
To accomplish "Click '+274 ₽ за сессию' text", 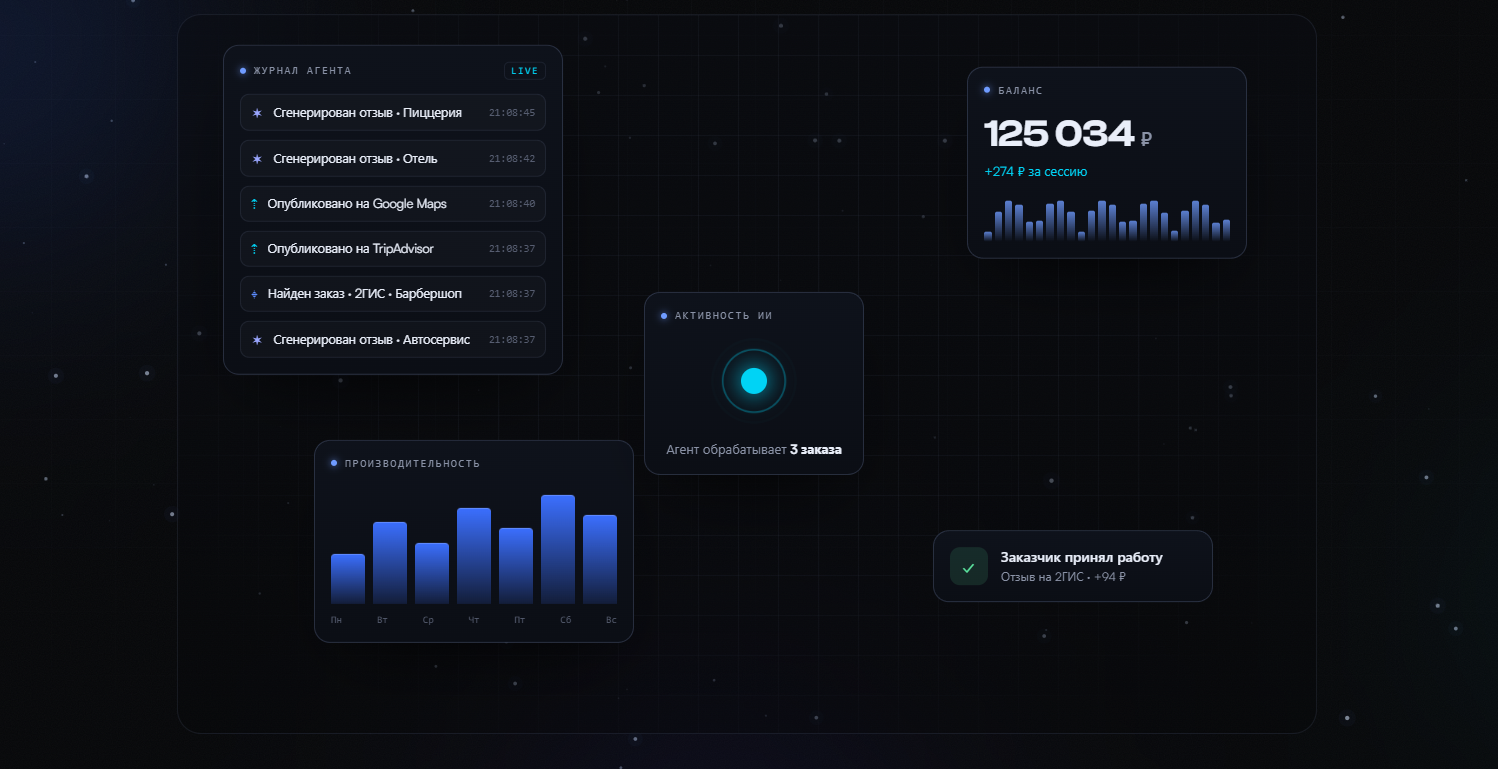I will pos(1035,172).
